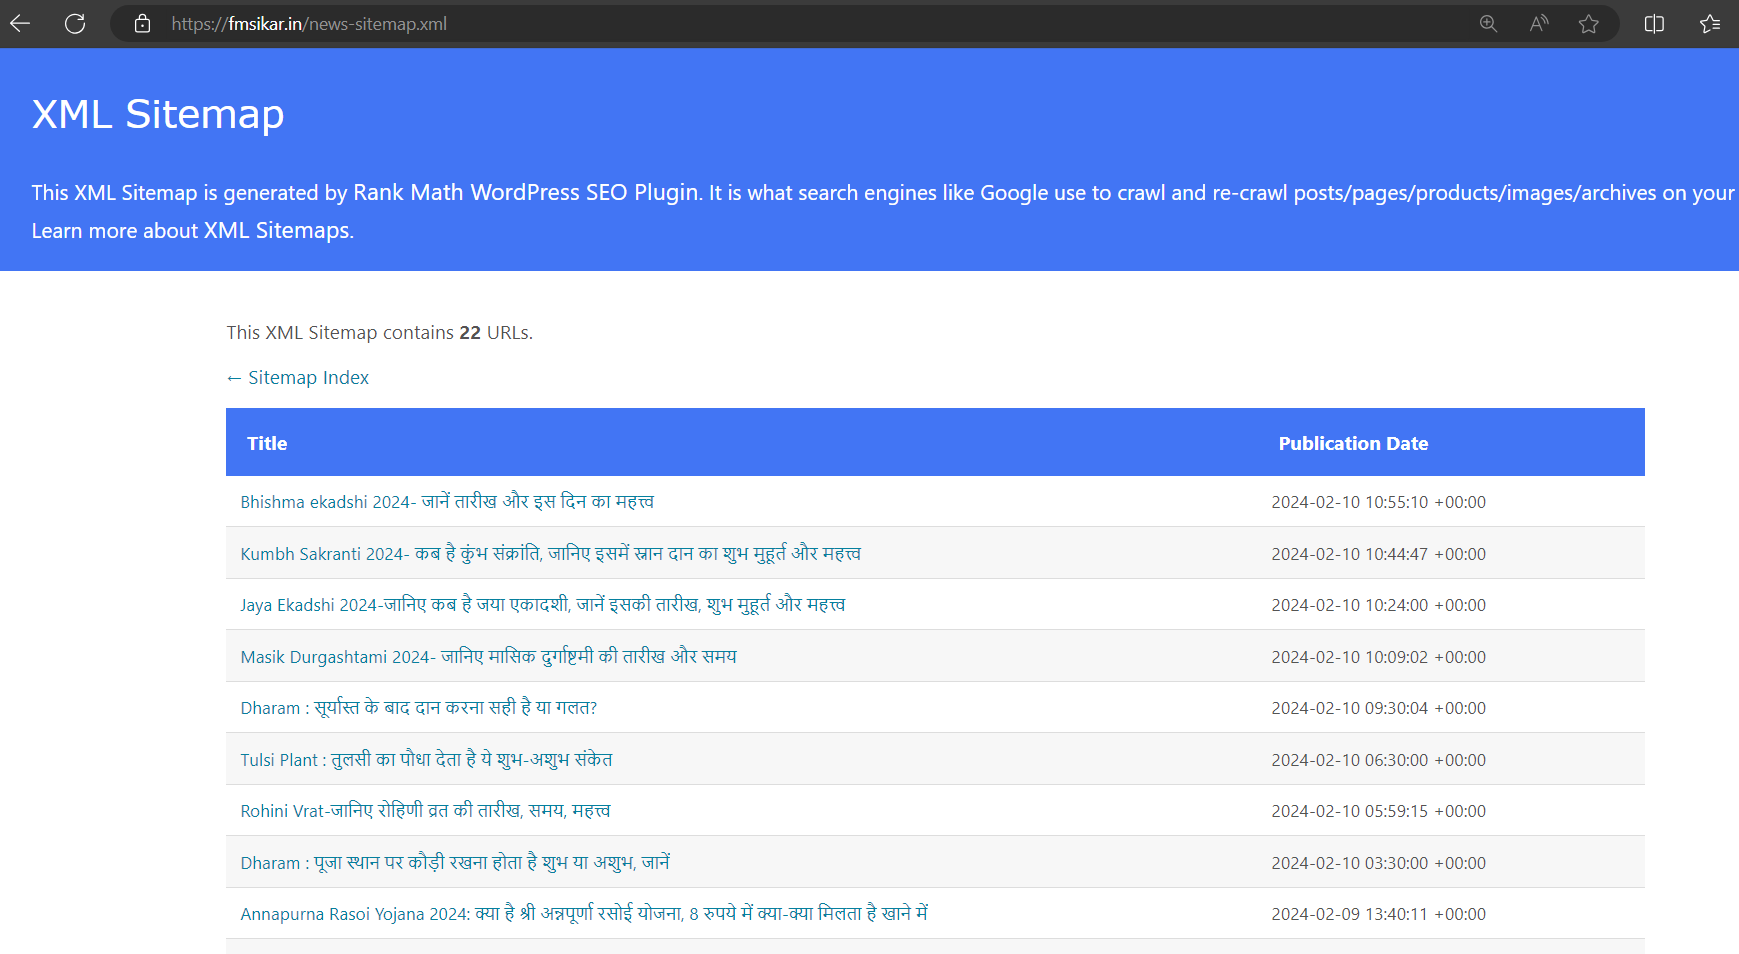Open Rohini Vrat article link
Image resolution: width=1739 pixels, height=954 pixels.
pos(425,811)
